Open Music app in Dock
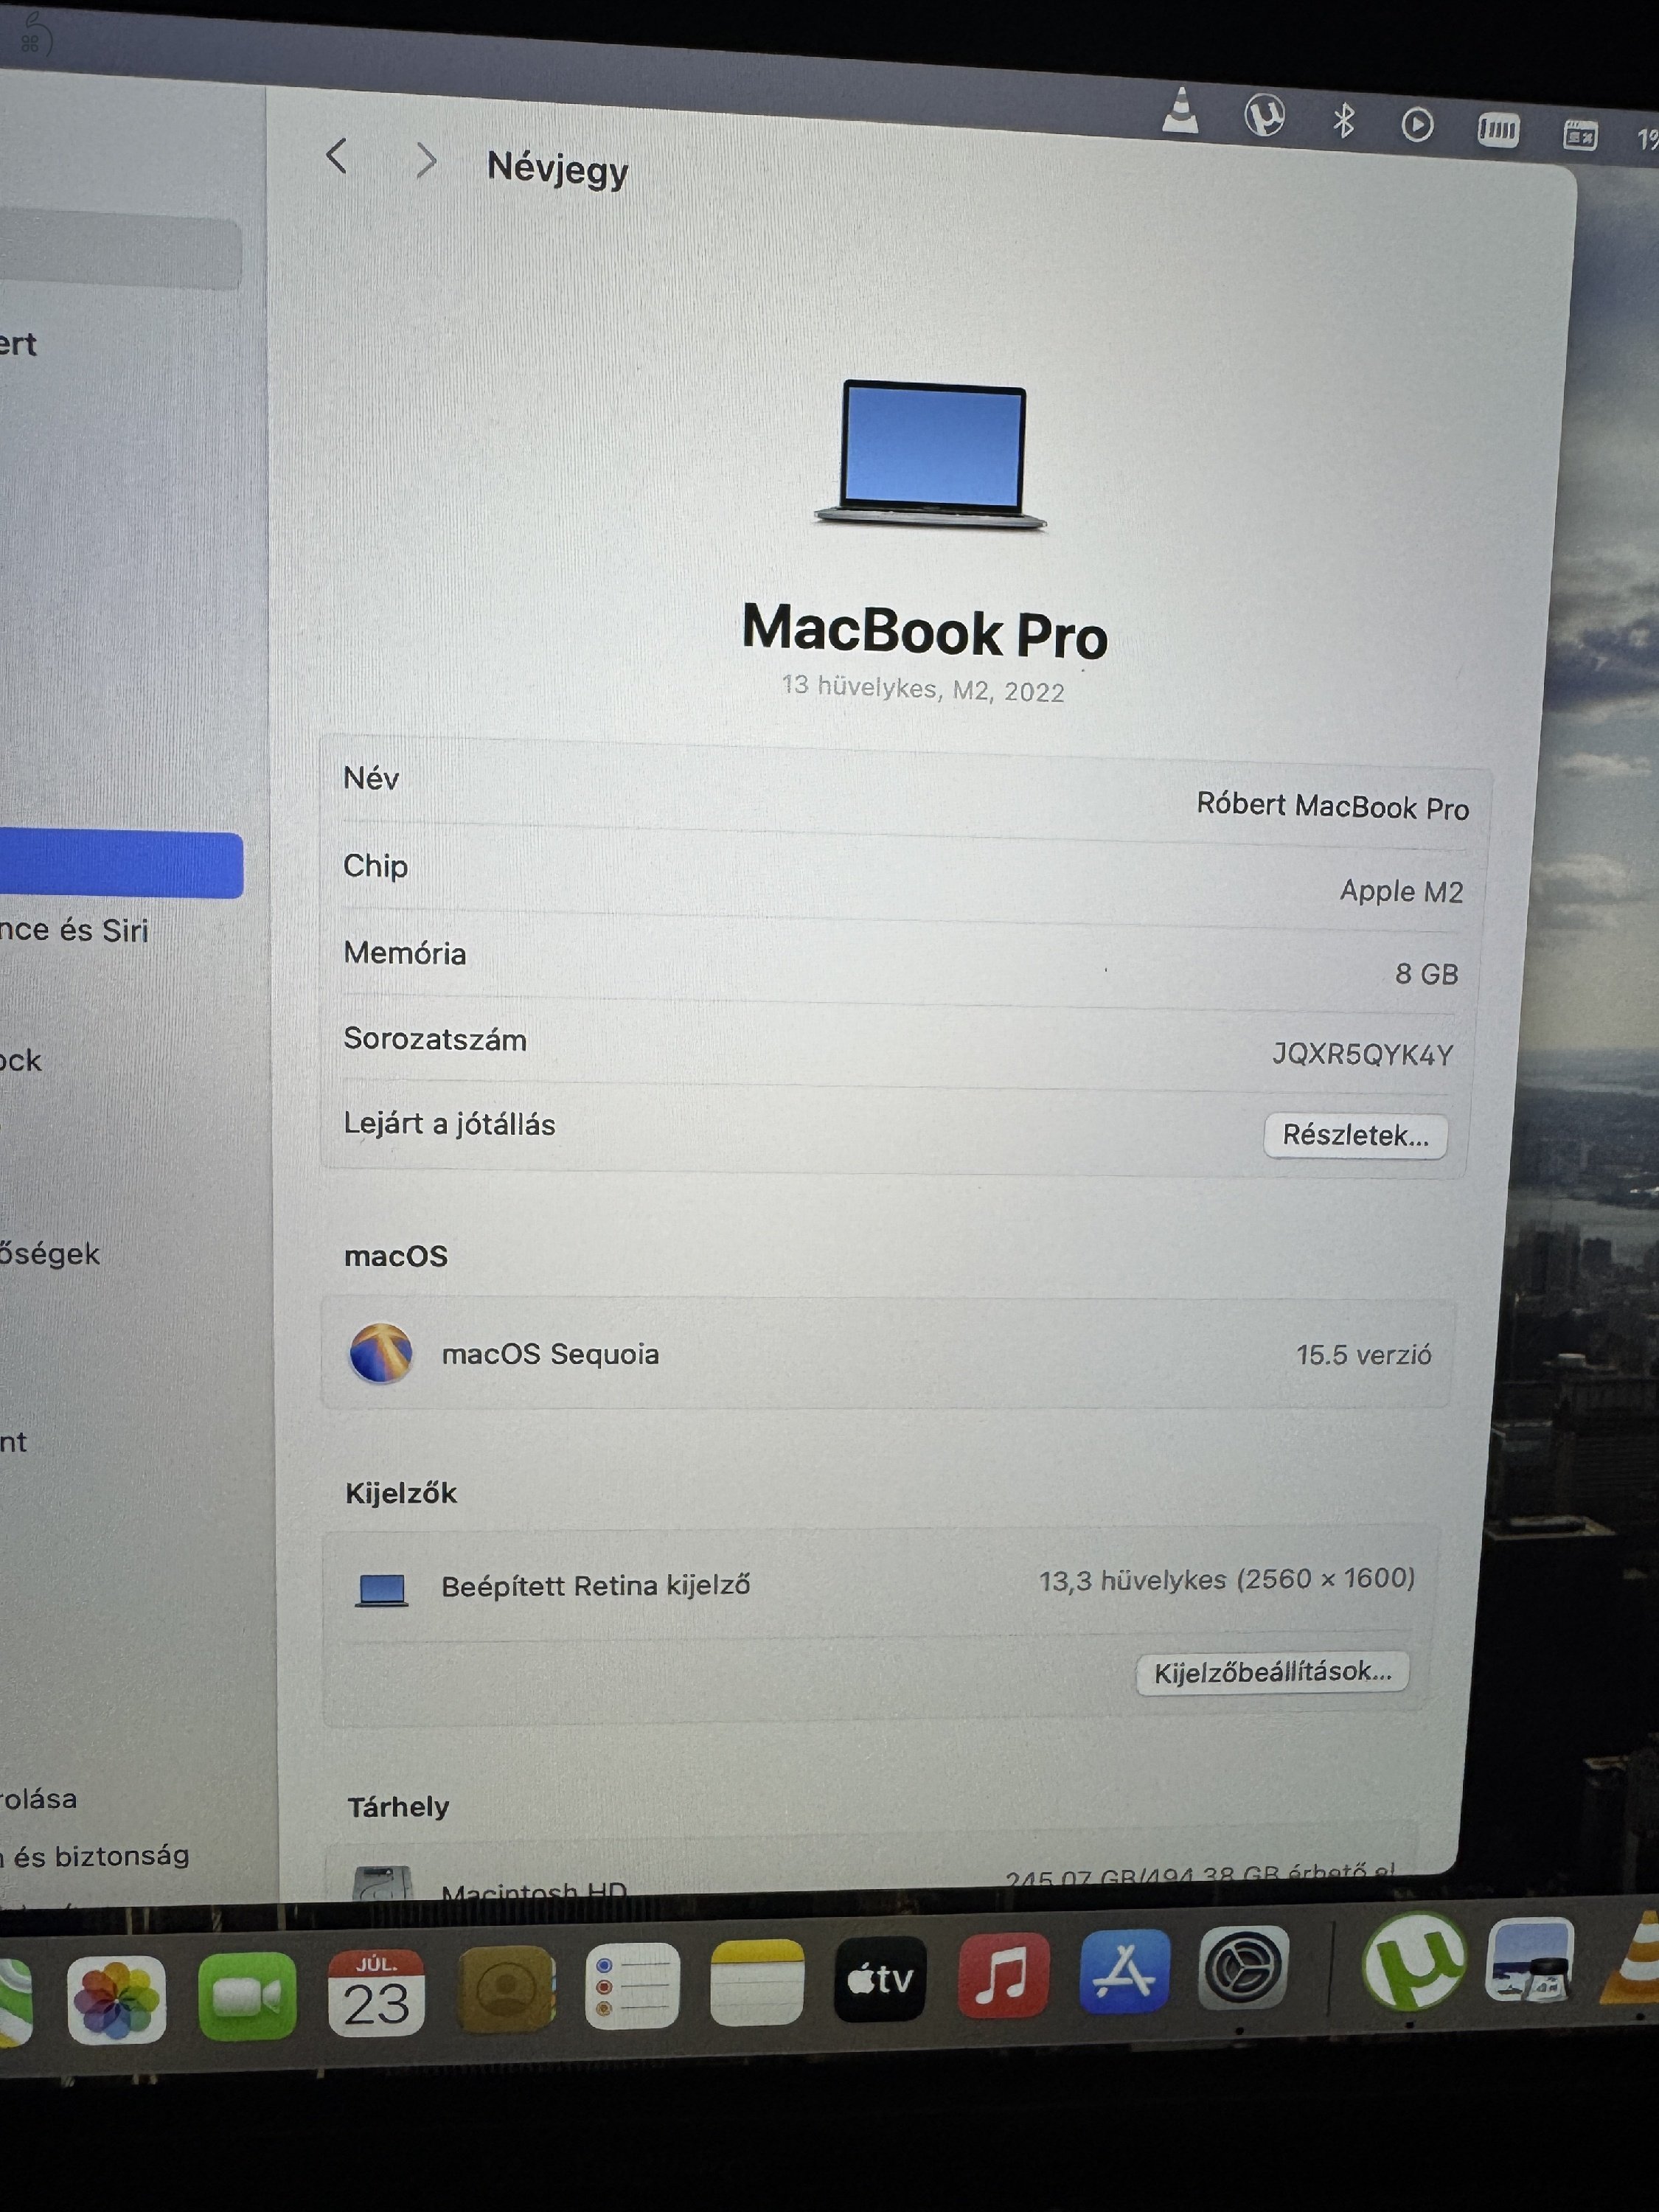Screen dimensions: 1659x2212 1003,1975
